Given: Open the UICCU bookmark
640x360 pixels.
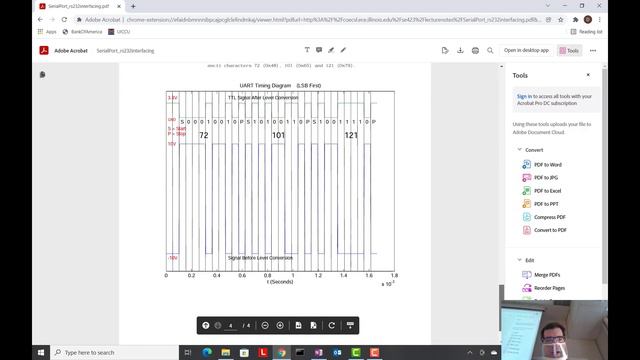Looking at the screenshot, I should 119,31.
